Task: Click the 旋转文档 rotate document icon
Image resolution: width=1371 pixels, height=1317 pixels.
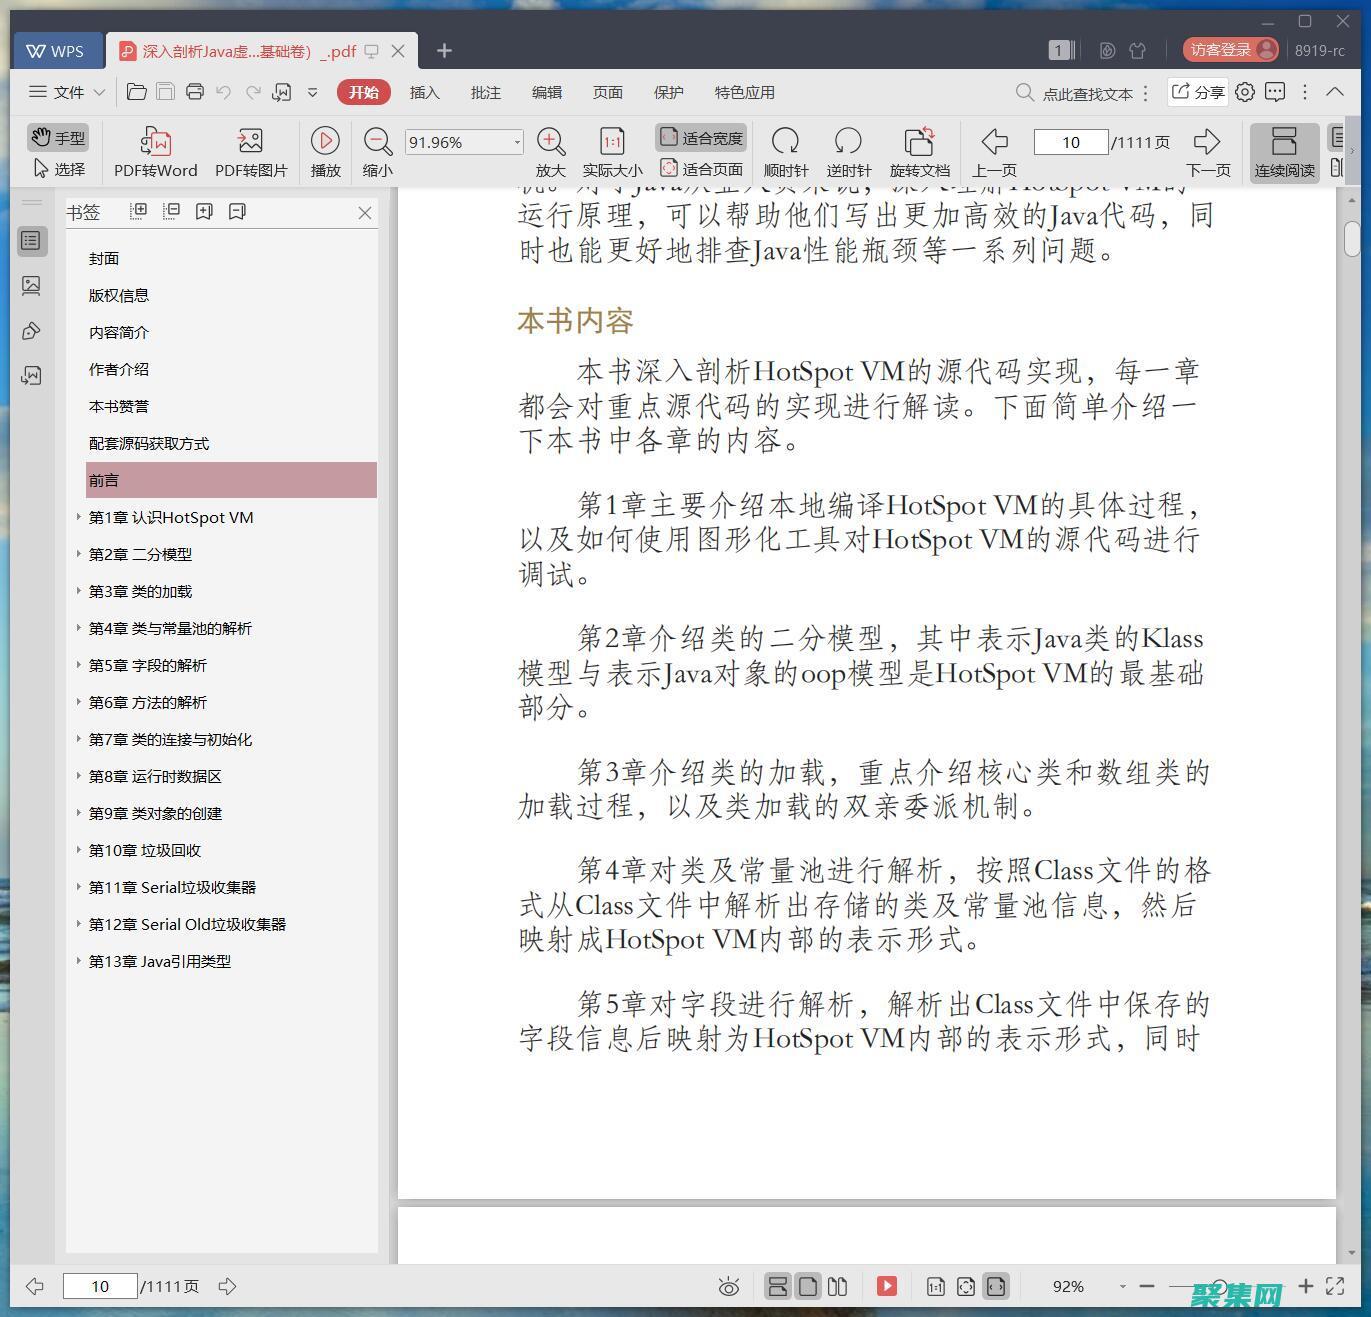Action: coord(919,141)
